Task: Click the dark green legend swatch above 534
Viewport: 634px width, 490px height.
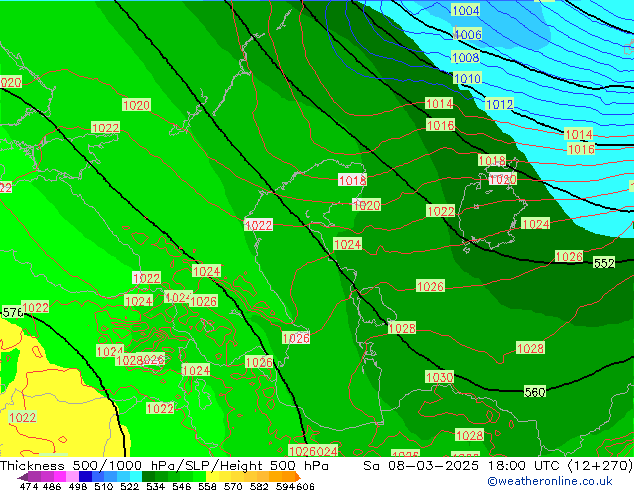Action: tap(149, 476)
